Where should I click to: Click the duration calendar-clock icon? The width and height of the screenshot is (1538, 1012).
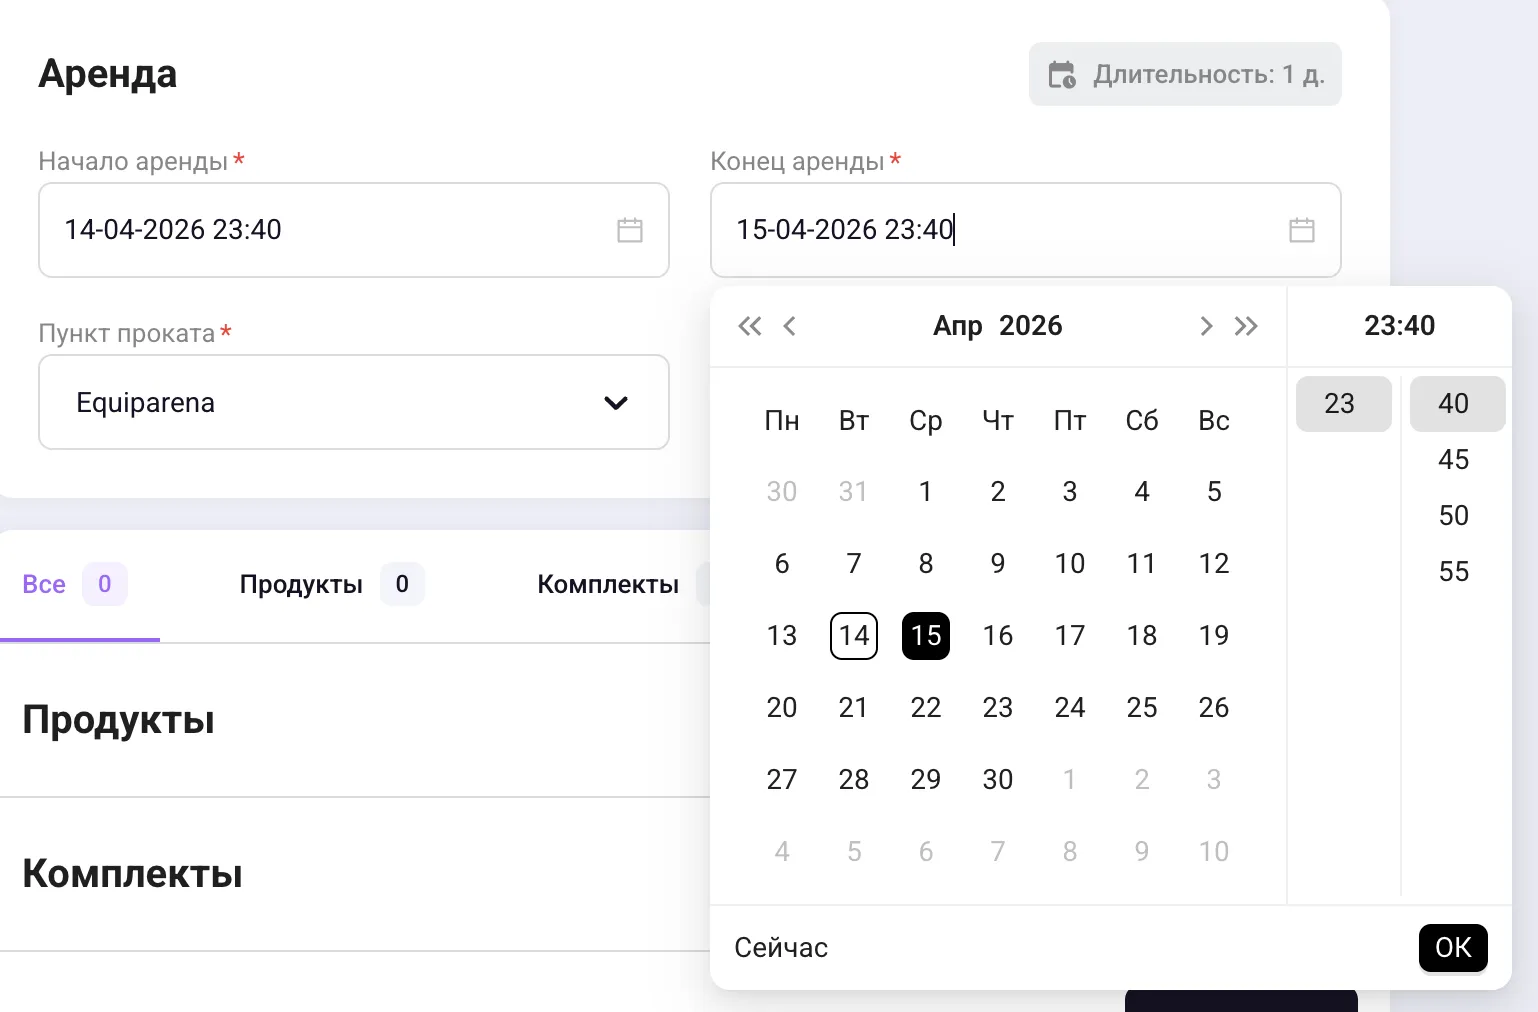click(x=1062, y=75)
